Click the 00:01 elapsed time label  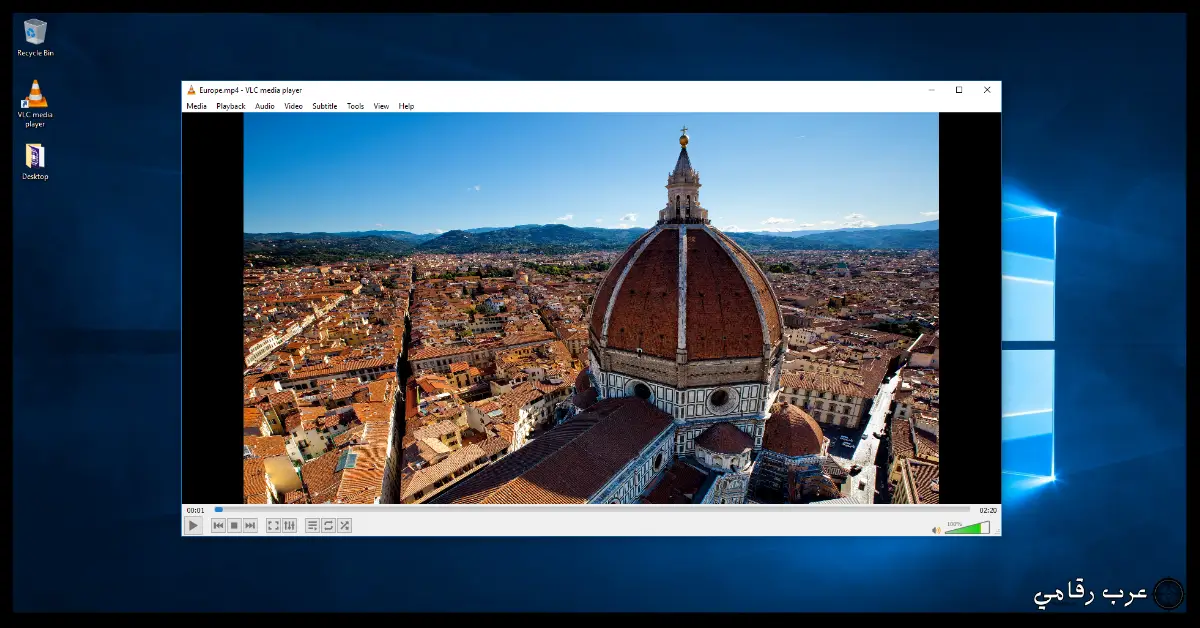point(195,510)
